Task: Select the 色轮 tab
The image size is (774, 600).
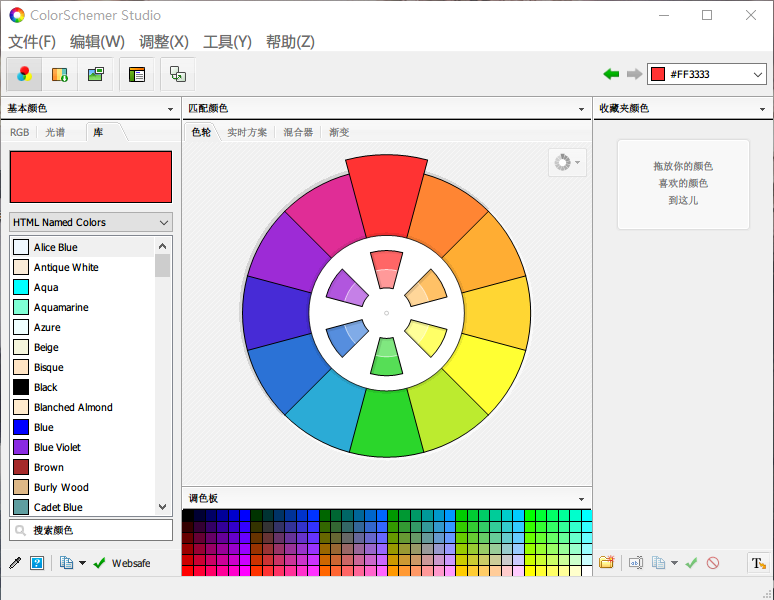Action: point(201,132)
